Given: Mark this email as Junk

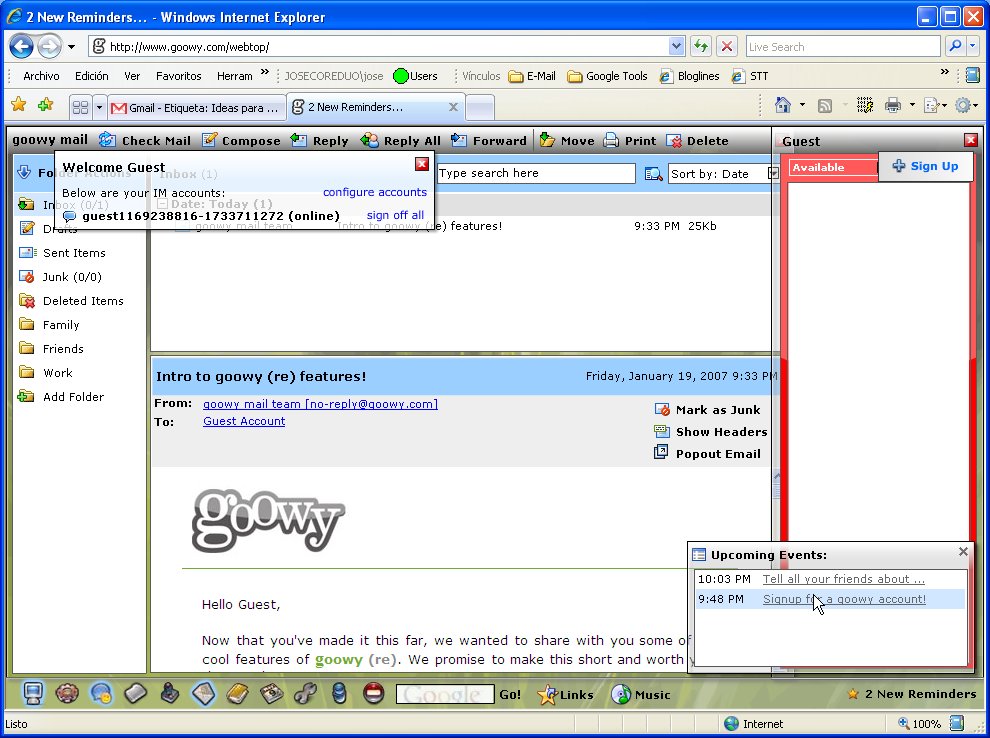Looking at the screenshot, I should pos(707,410).
